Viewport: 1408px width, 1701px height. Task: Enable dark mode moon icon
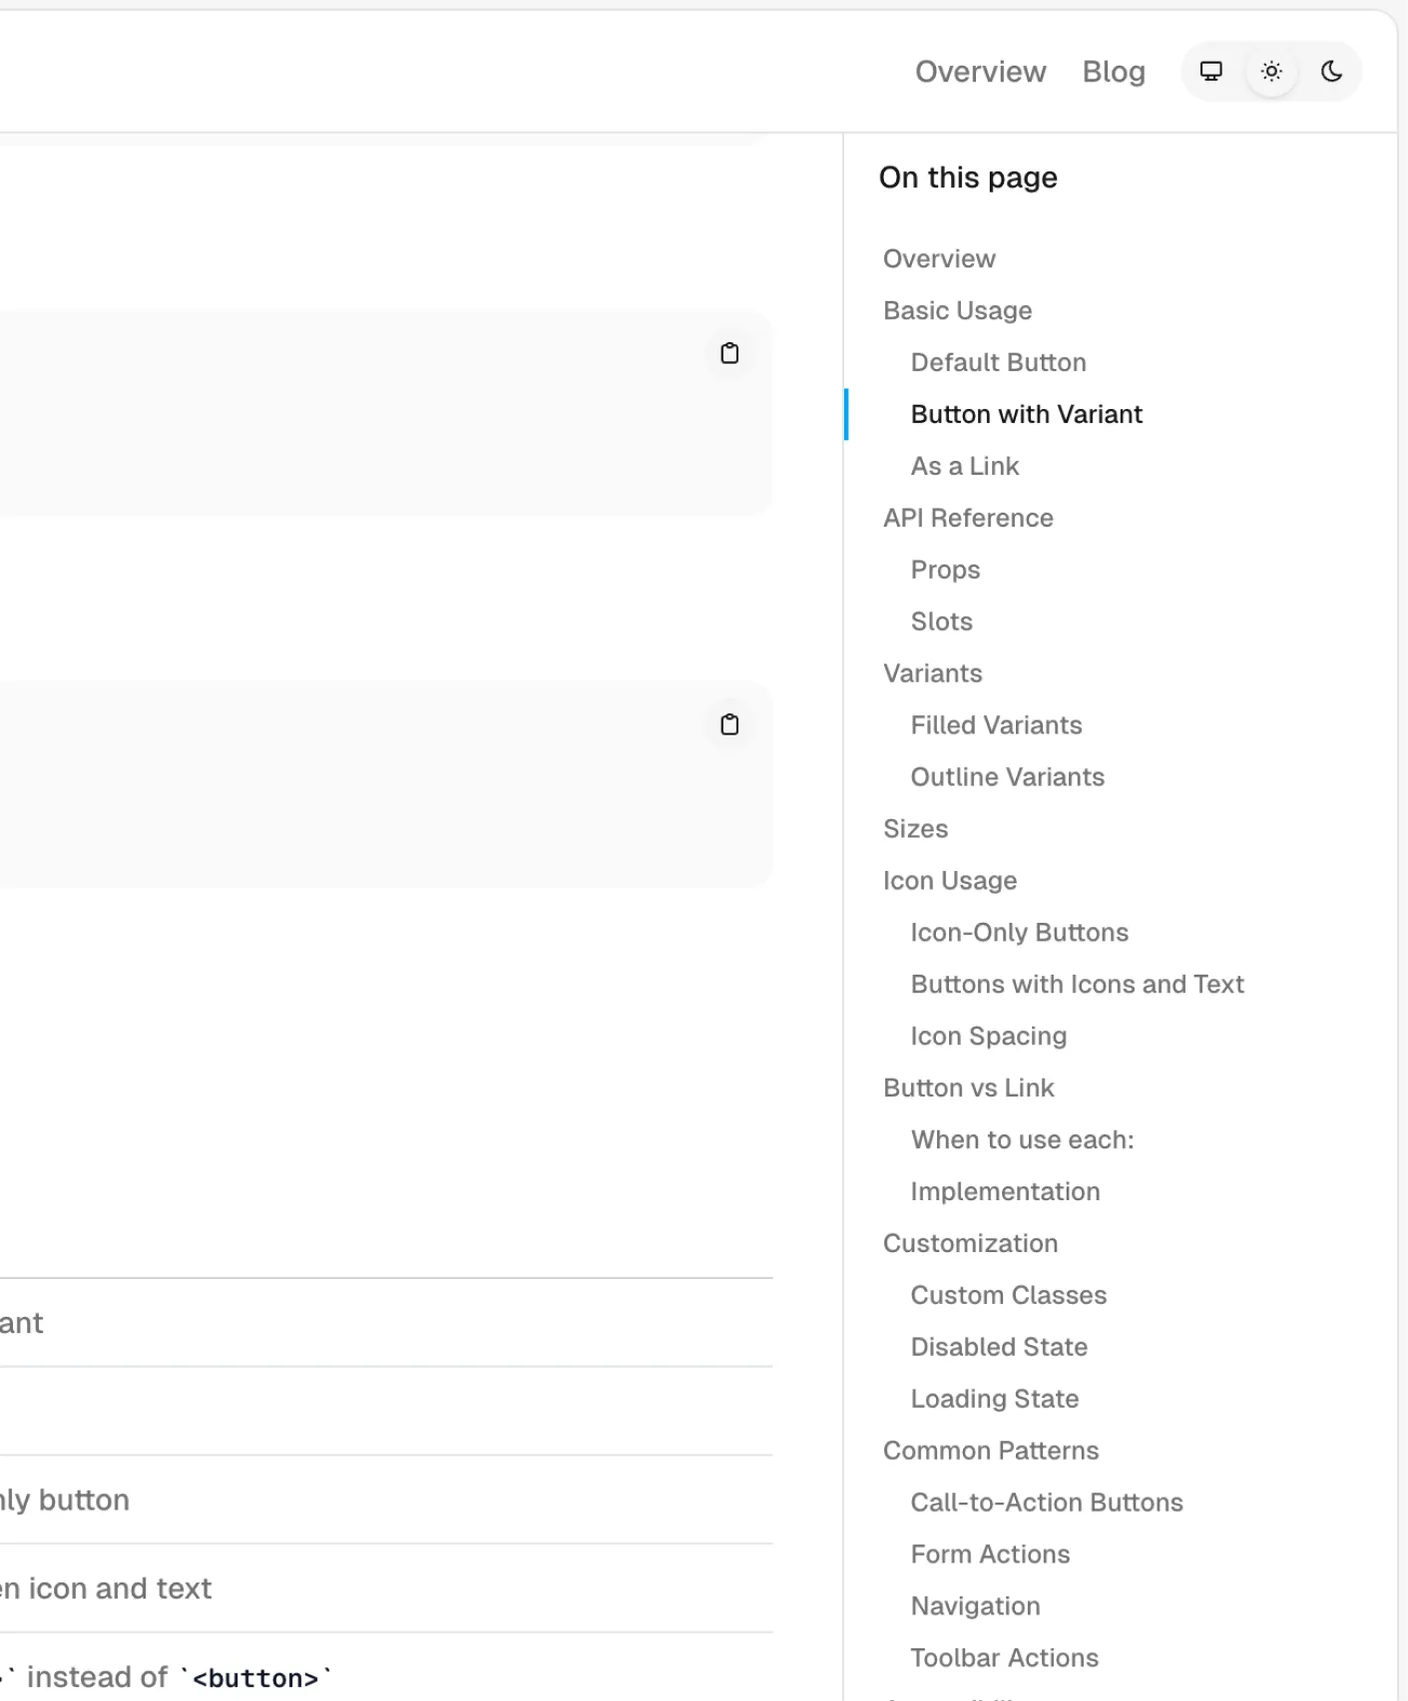pos(1331,71)
